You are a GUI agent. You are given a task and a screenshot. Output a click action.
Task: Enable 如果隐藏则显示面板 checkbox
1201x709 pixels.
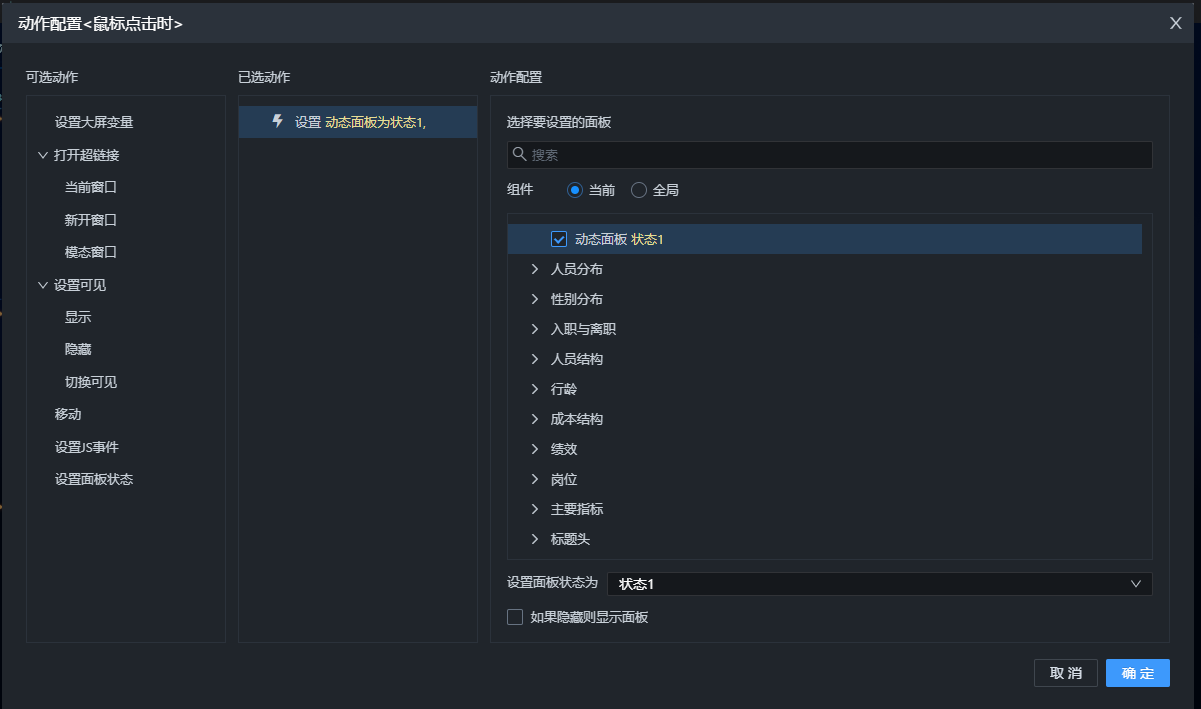point(515,617)
